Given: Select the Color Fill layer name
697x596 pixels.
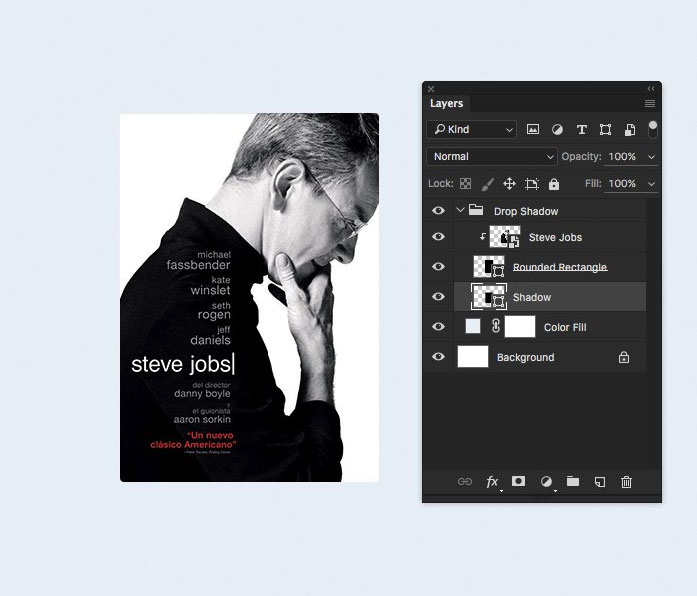Looking at the screenshot, I should pos(565,327).
